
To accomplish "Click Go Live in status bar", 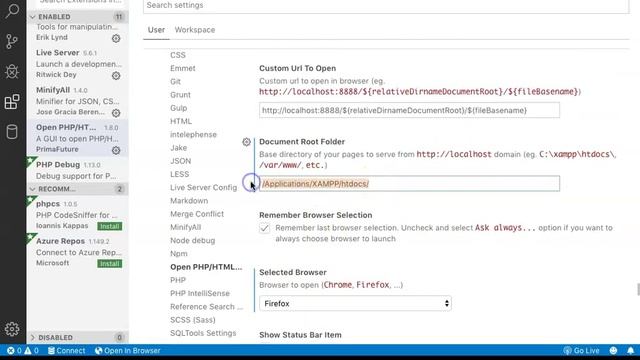I will point(581,351).
